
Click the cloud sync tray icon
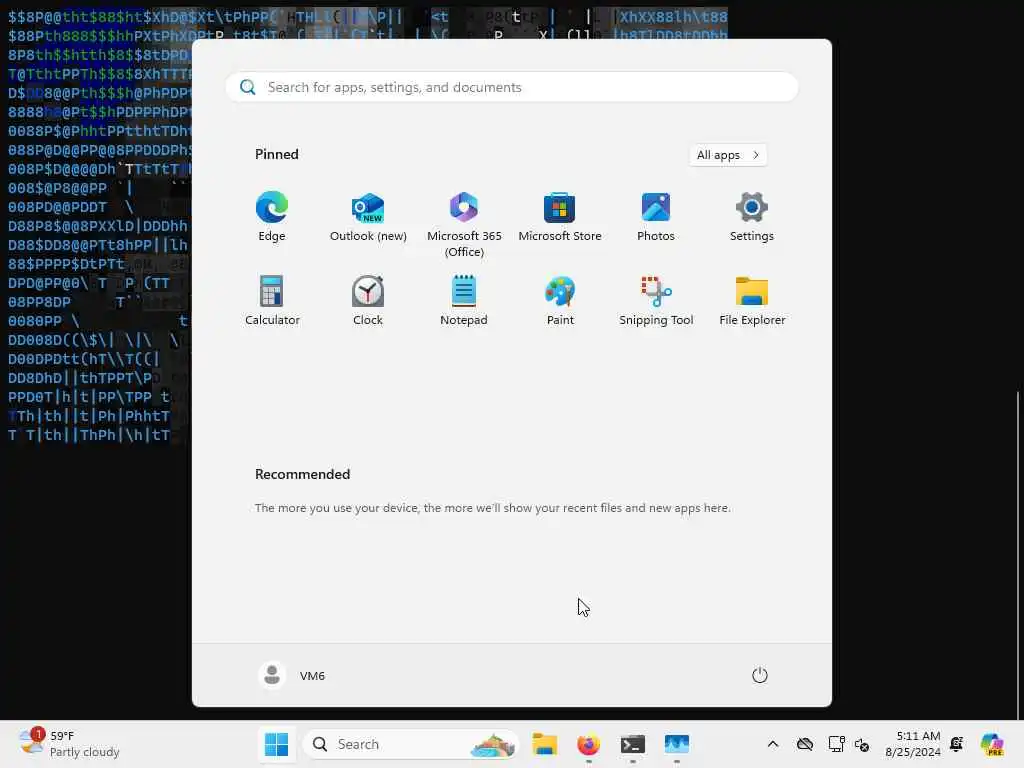point(805,744)
